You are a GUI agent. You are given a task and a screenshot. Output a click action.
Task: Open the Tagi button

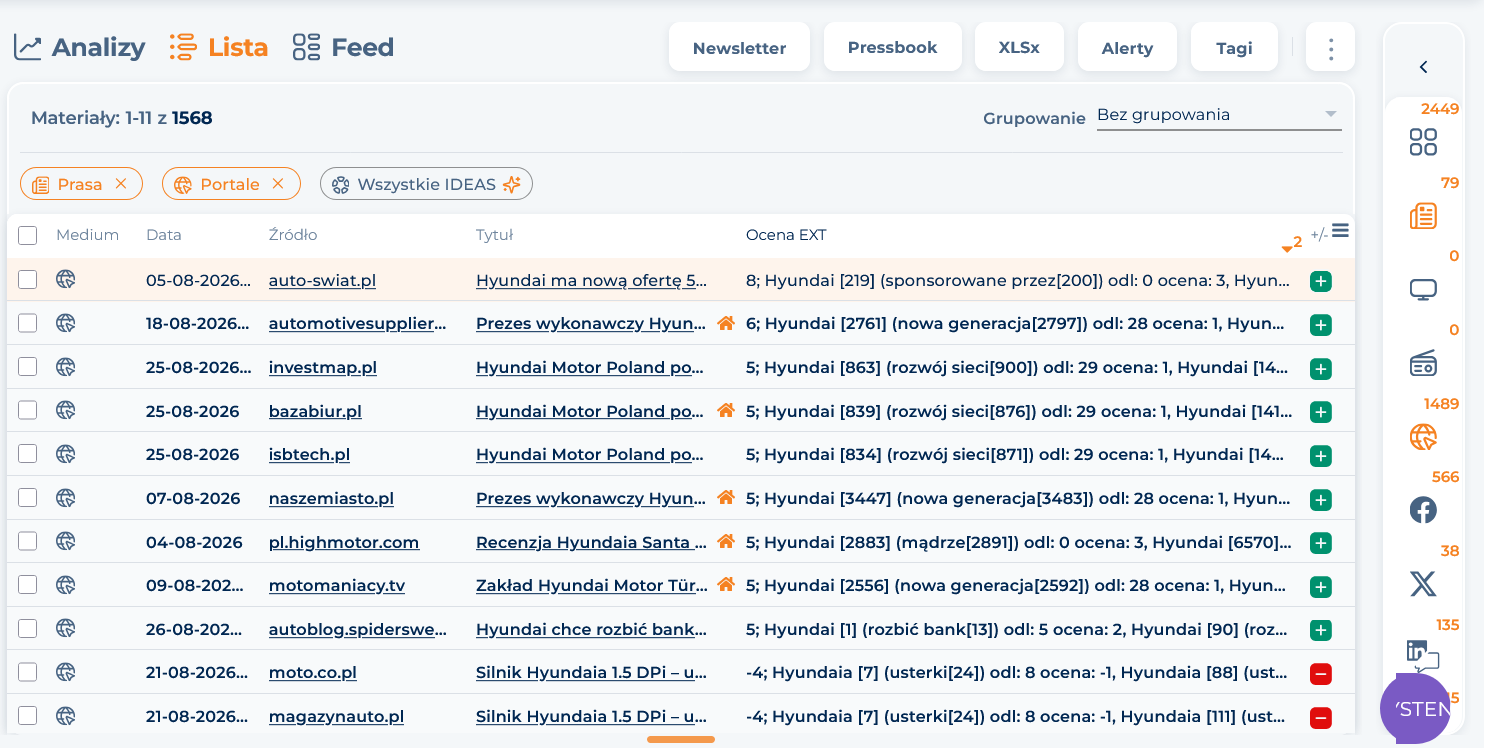tap(1234, 48)
